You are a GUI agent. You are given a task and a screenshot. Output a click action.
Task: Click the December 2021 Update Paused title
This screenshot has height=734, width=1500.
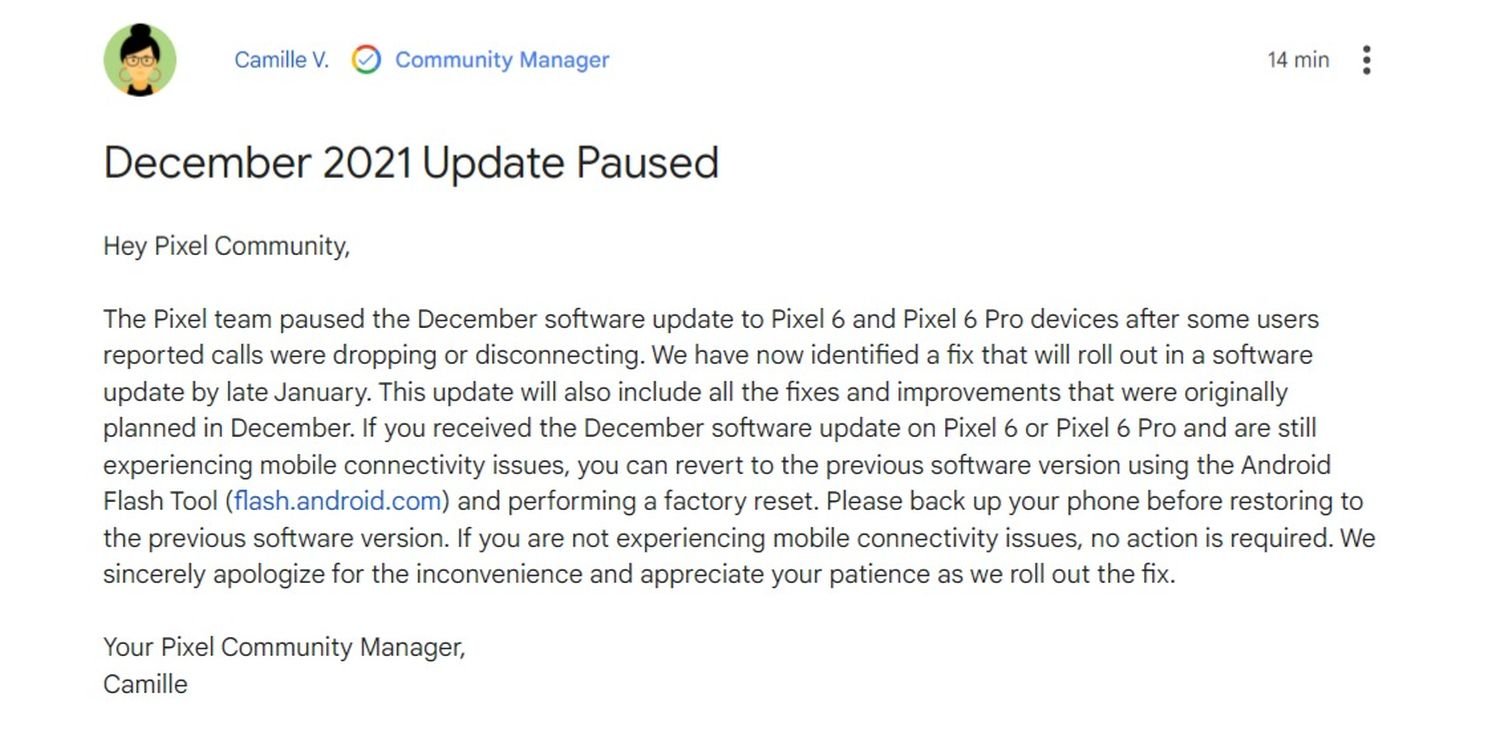(x=411, y=163)
